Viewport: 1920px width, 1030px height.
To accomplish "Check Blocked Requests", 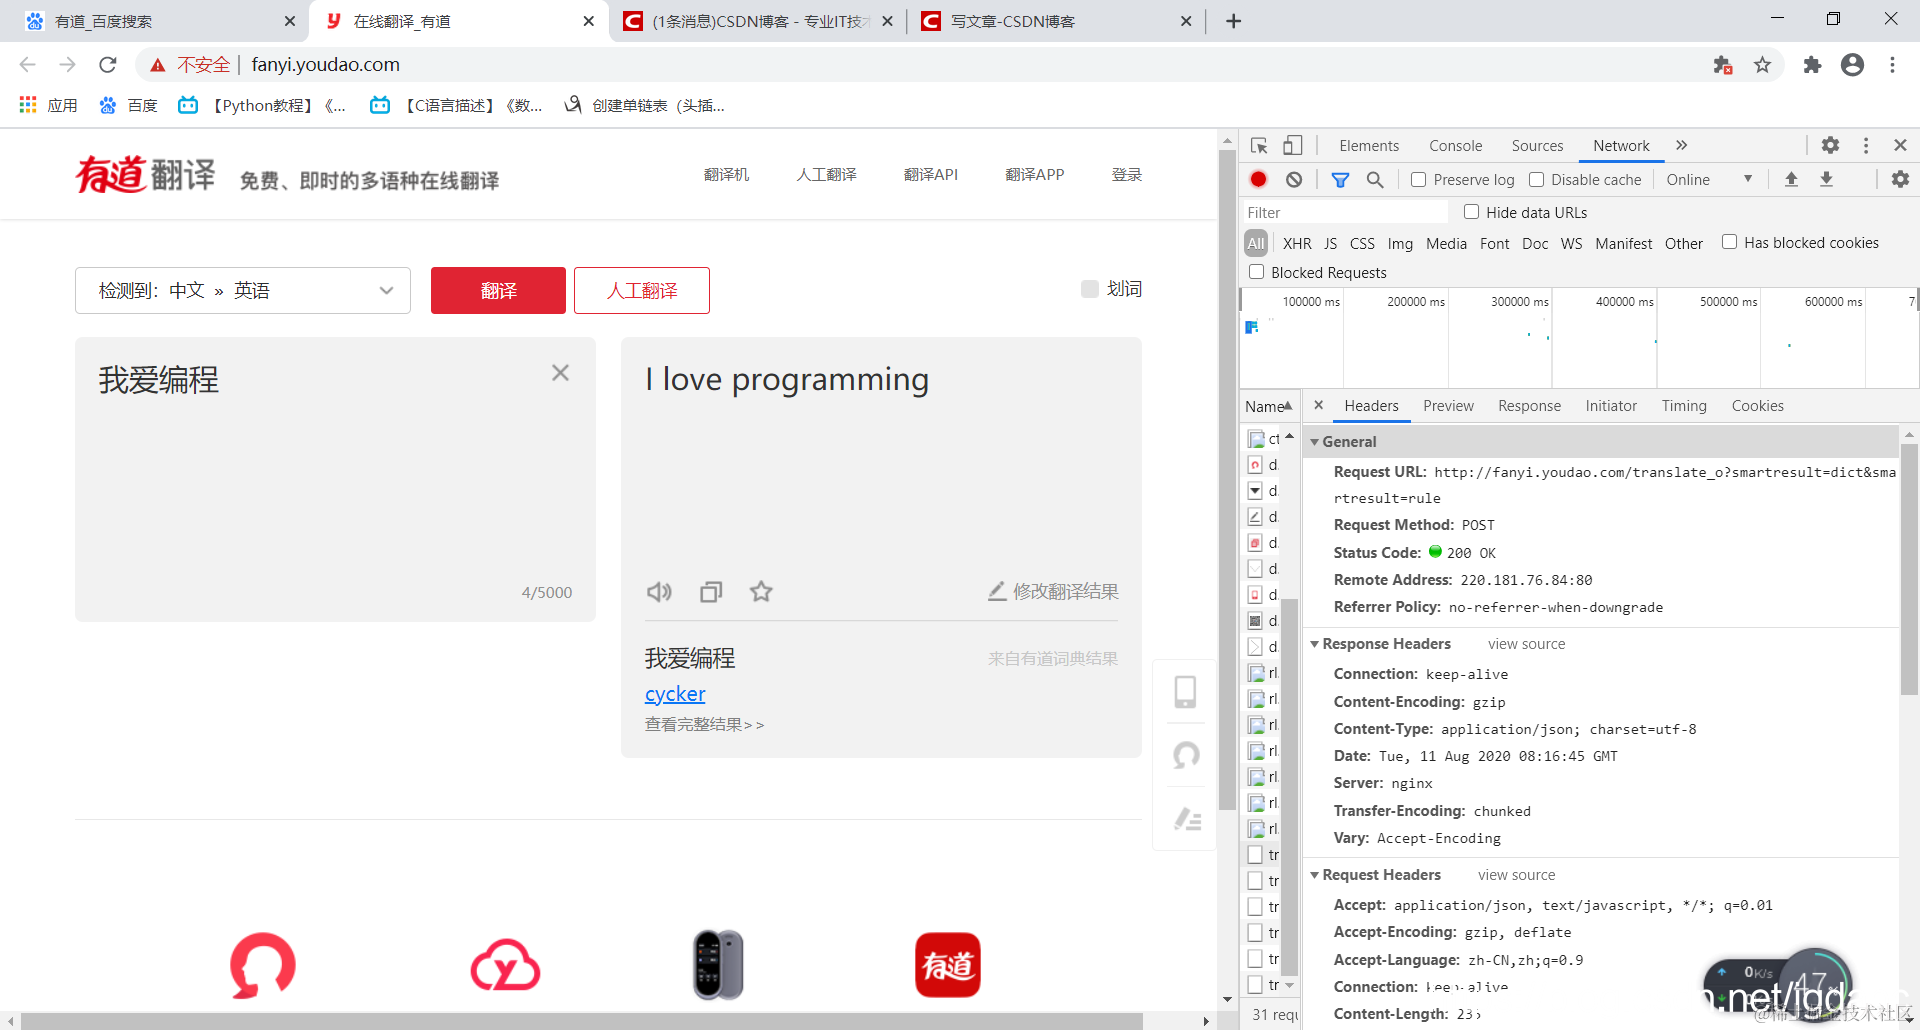I will tap(1256, 272).
